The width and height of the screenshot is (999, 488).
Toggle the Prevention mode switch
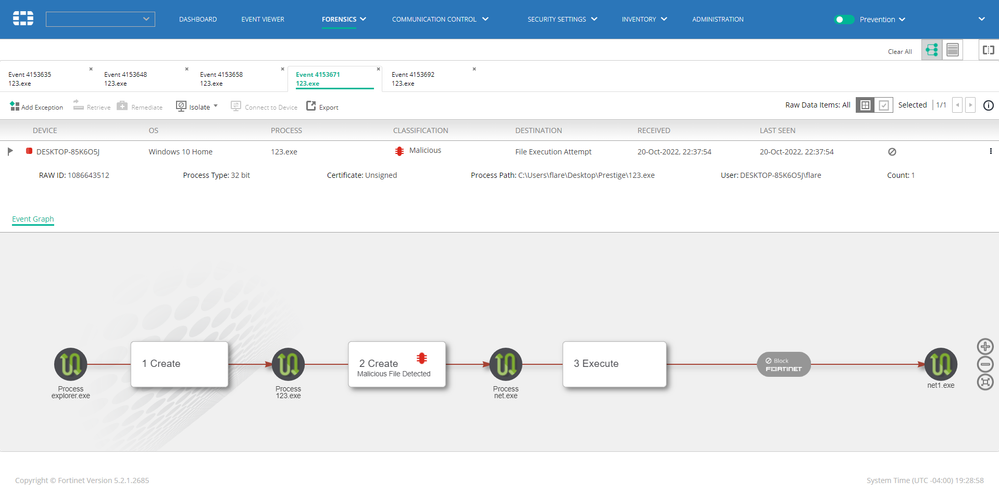(844, 20)
